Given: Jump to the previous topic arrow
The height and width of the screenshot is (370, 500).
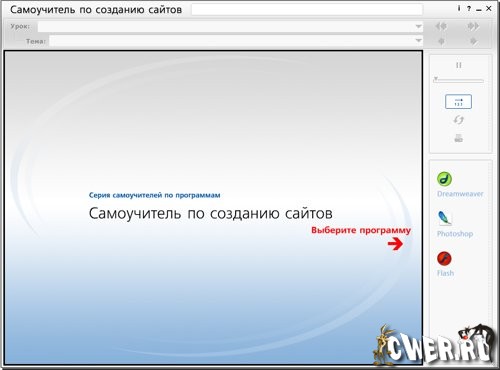Looking at the screenshot, I should [441, 41].
